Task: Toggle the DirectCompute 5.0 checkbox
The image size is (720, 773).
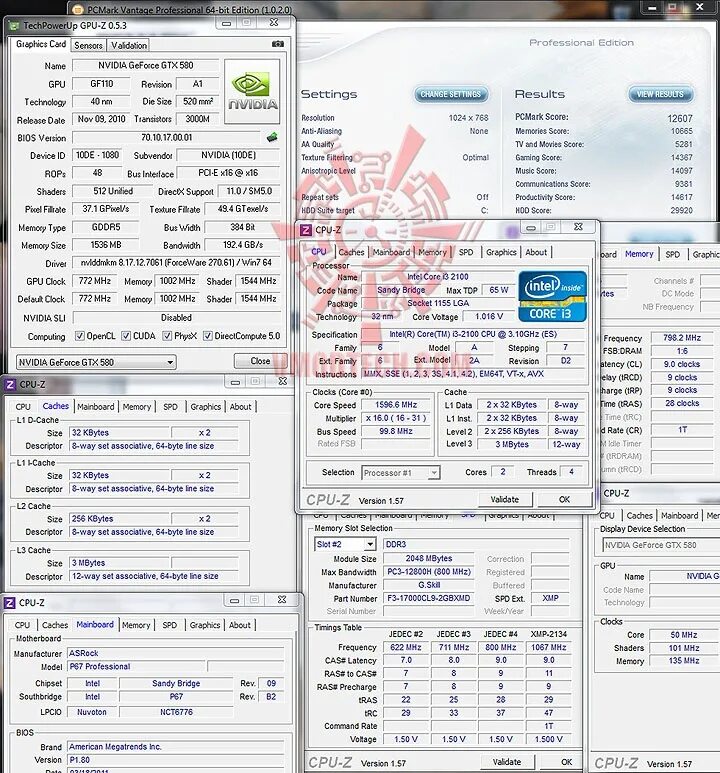Action: [x=208, y=336]
